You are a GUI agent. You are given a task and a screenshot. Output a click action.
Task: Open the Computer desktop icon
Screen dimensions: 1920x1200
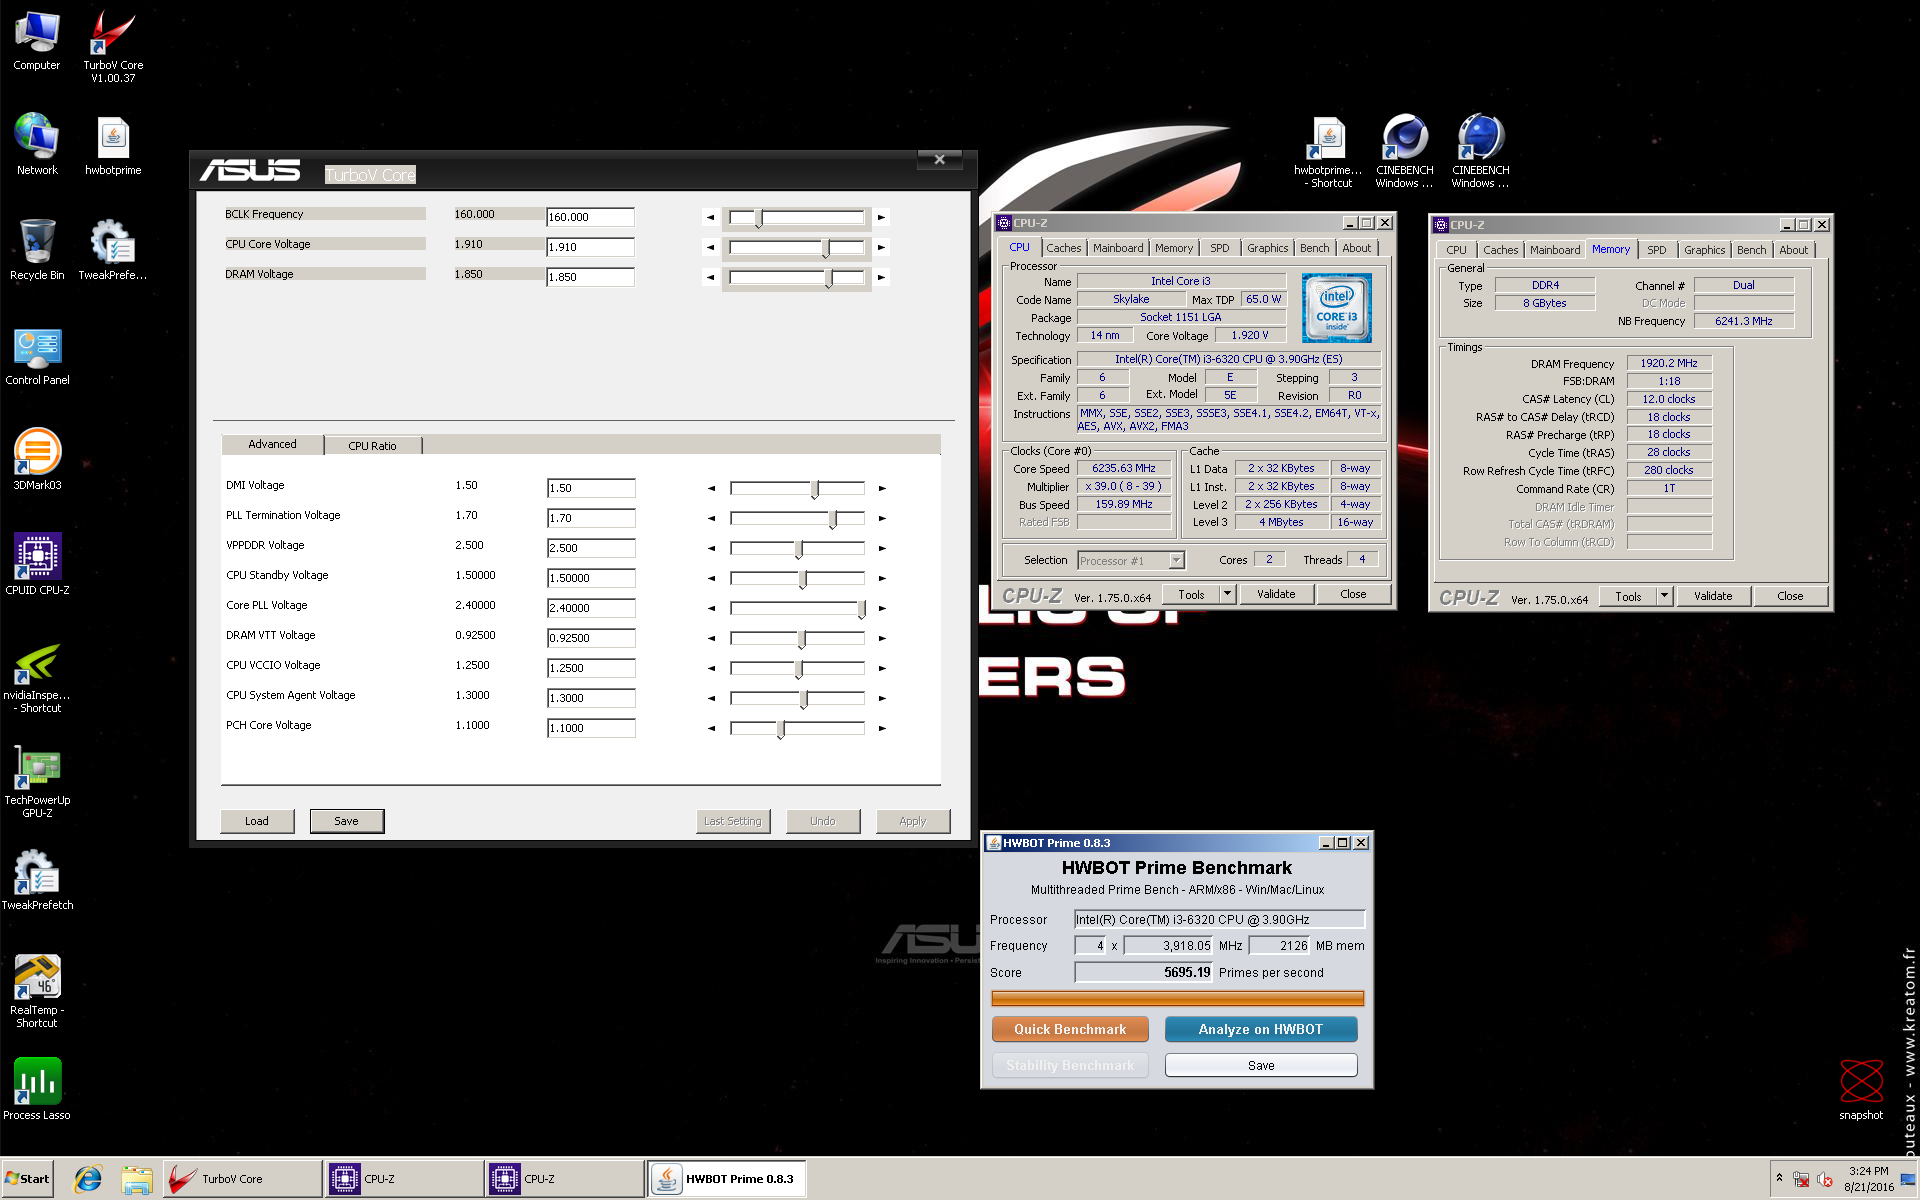37,41
